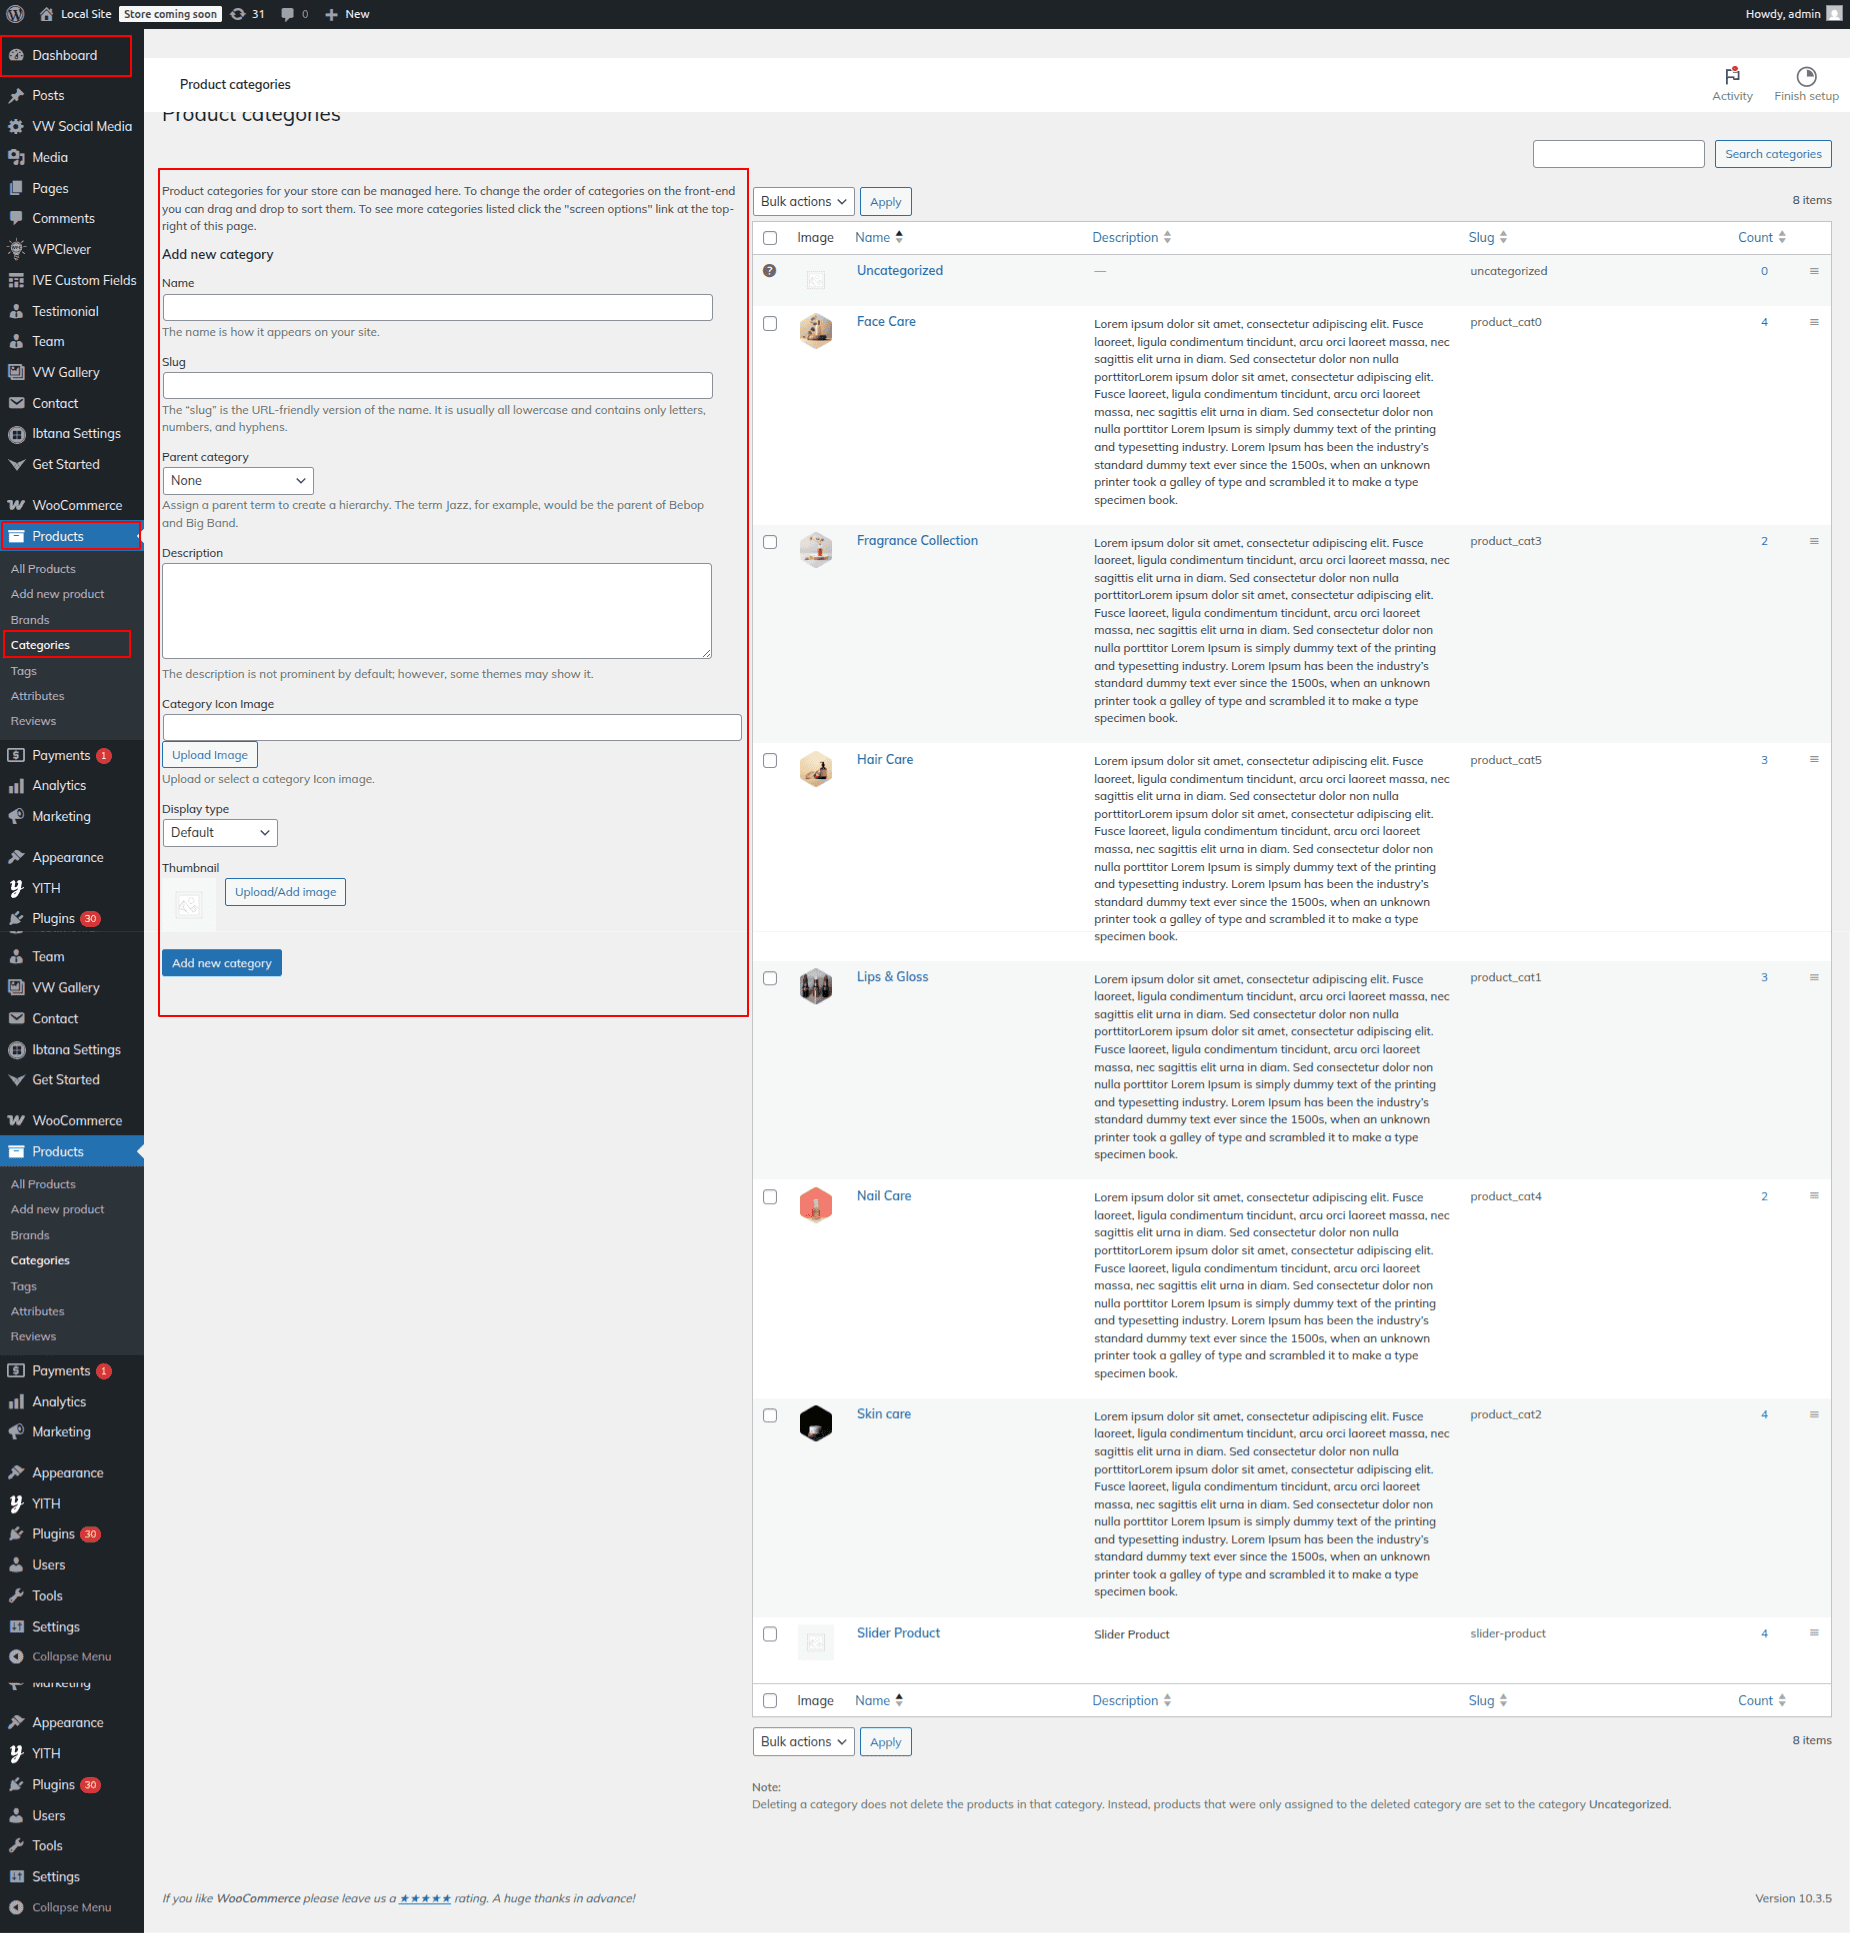Viewport: 1850px width, 1936px height.
Task: Click the Nail Care category thumbnail
Action: (816, 1205)
